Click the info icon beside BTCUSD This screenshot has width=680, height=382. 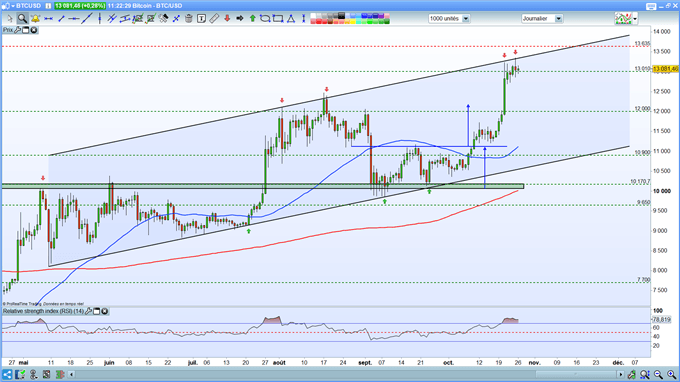48,6
